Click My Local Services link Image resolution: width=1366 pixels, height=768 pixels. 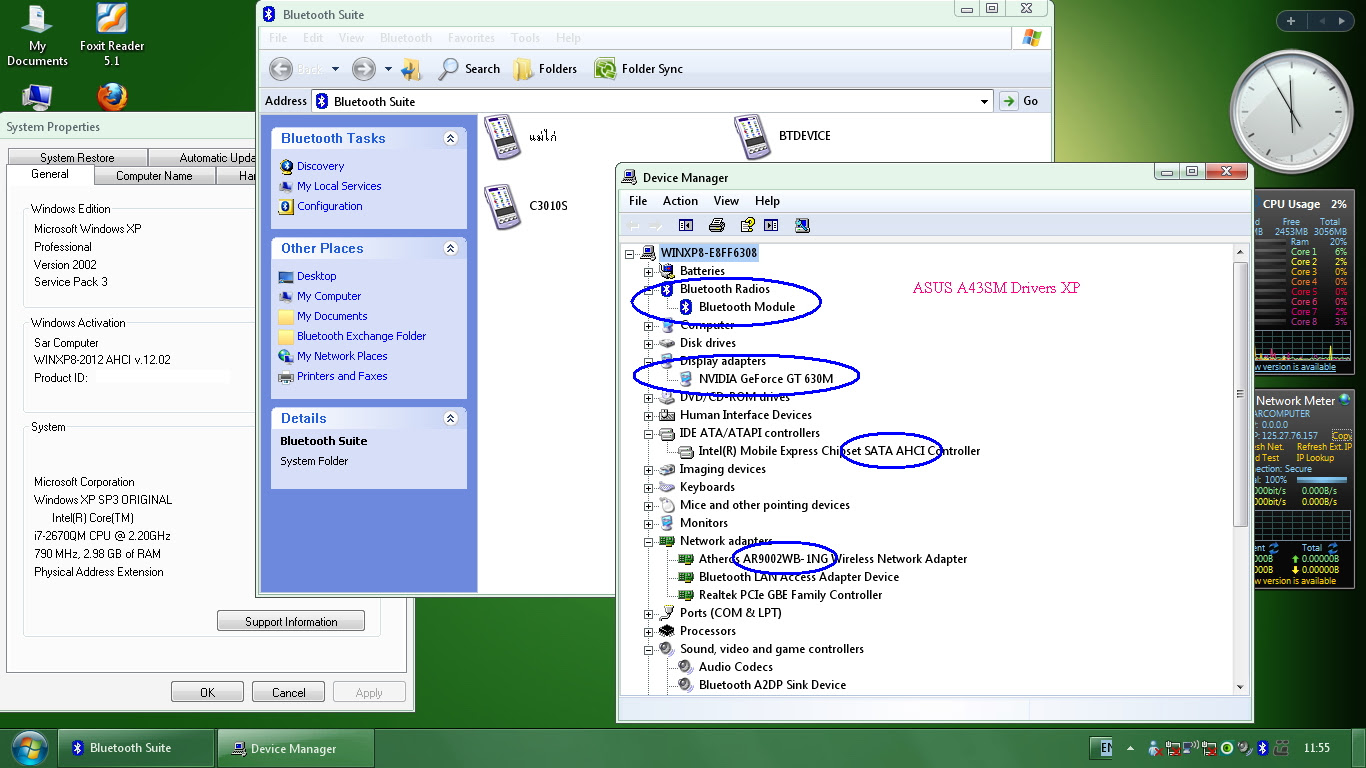tap(339, 186)
